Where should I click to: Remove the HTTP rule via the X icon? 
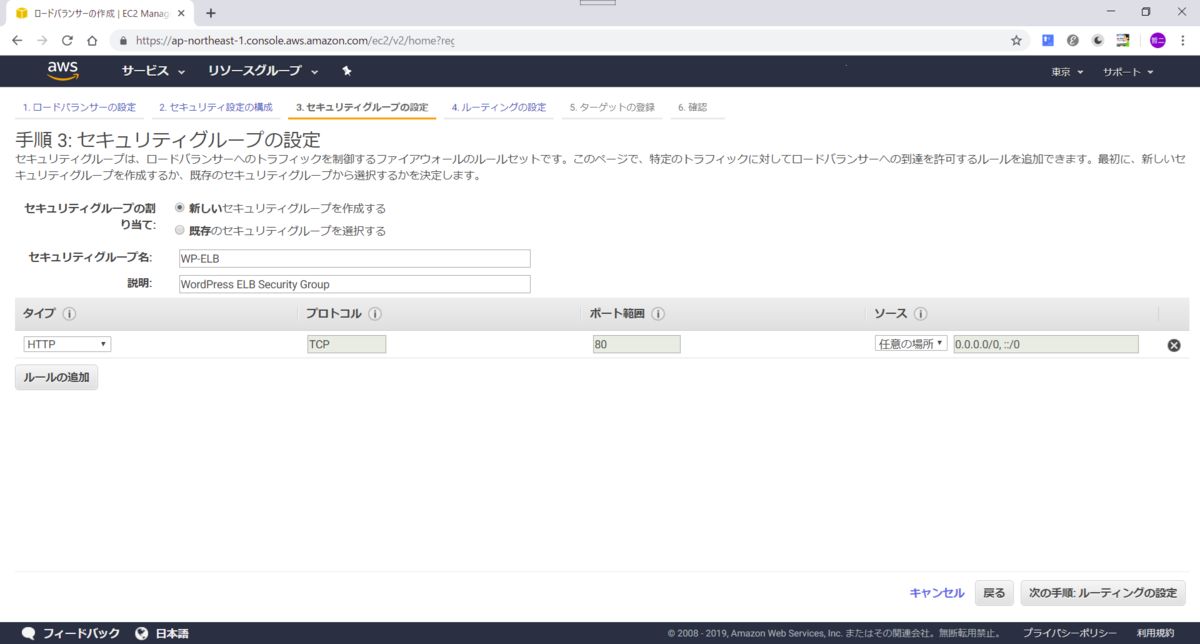click(x=1173, y=343)
